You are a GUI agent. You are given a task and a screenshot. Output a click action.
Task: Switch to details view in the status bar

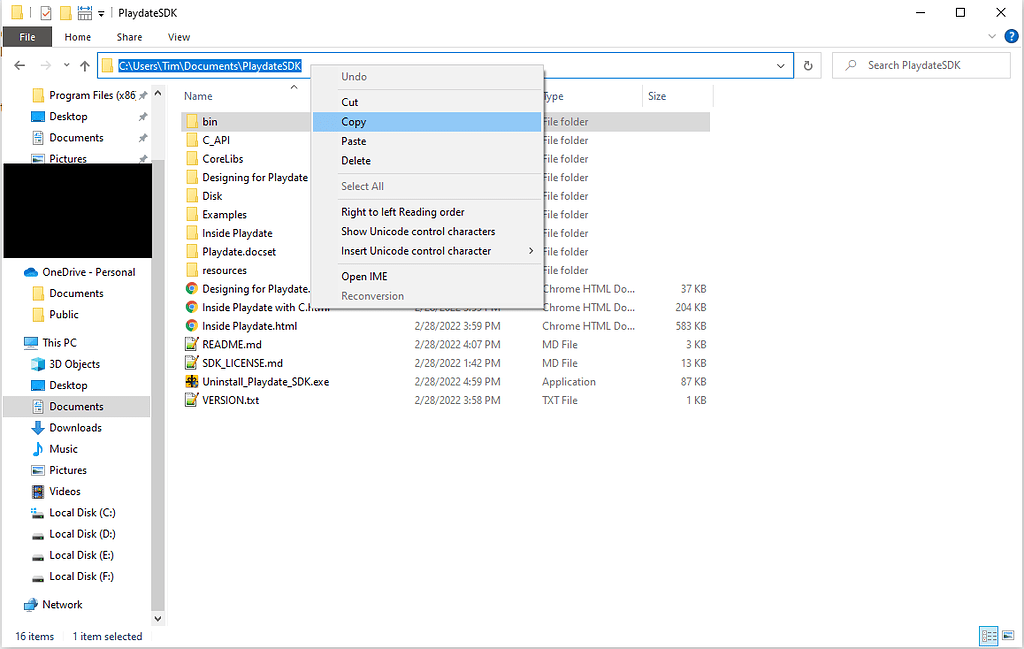(x=988, y=636)
